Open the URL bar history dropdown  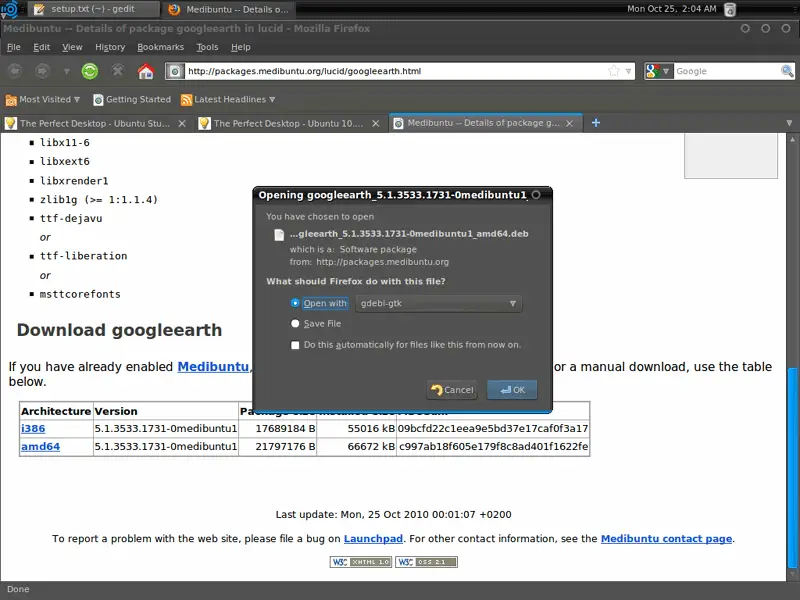(628, 71)
